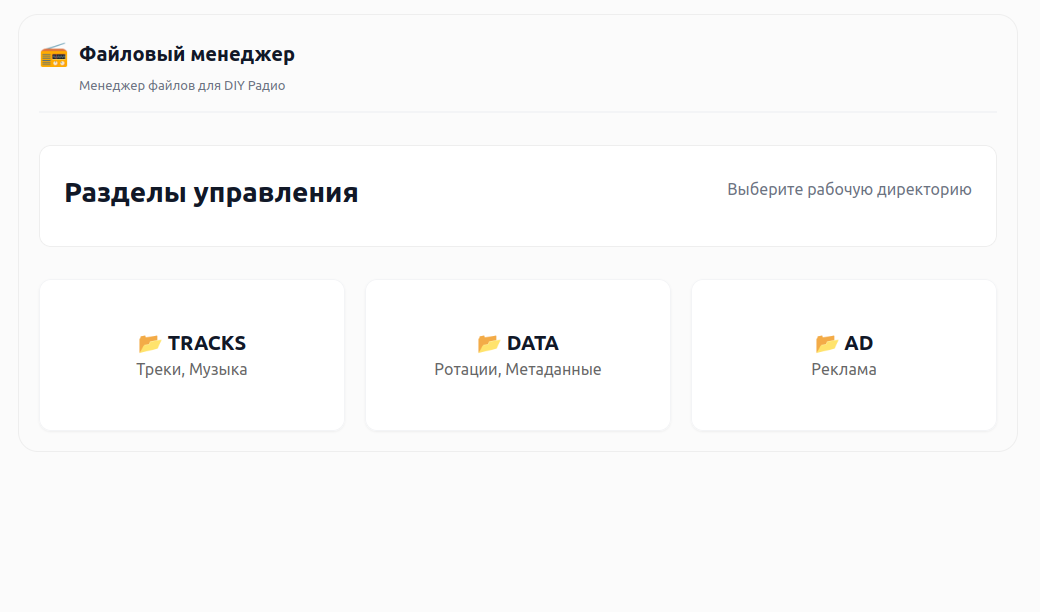The height and width of the screenshot is (612, 1040).
Task: Select the TRACKS section title
Action: pos(207,343)
